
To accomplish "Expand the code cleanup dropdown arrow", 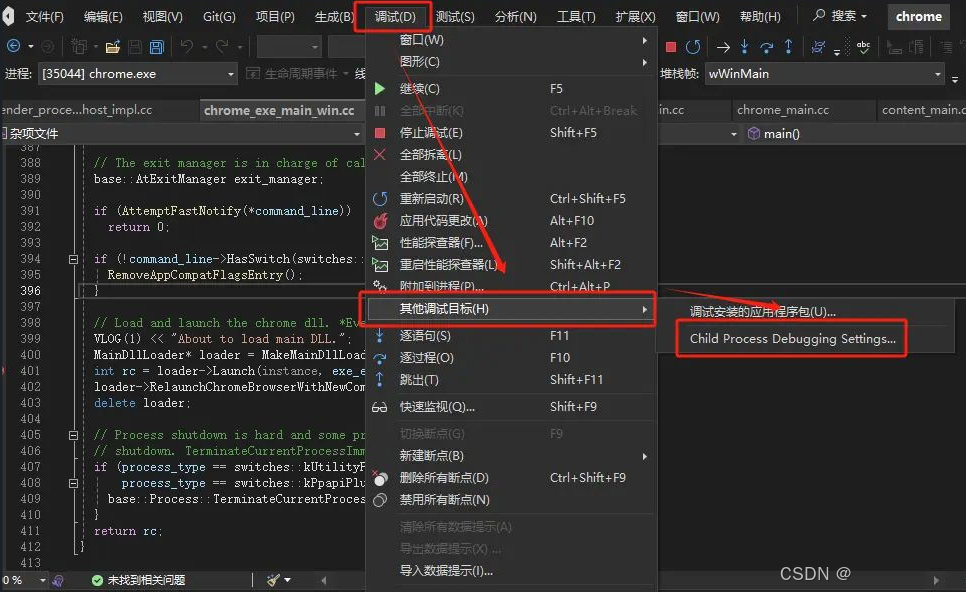I will coord(288,580).
